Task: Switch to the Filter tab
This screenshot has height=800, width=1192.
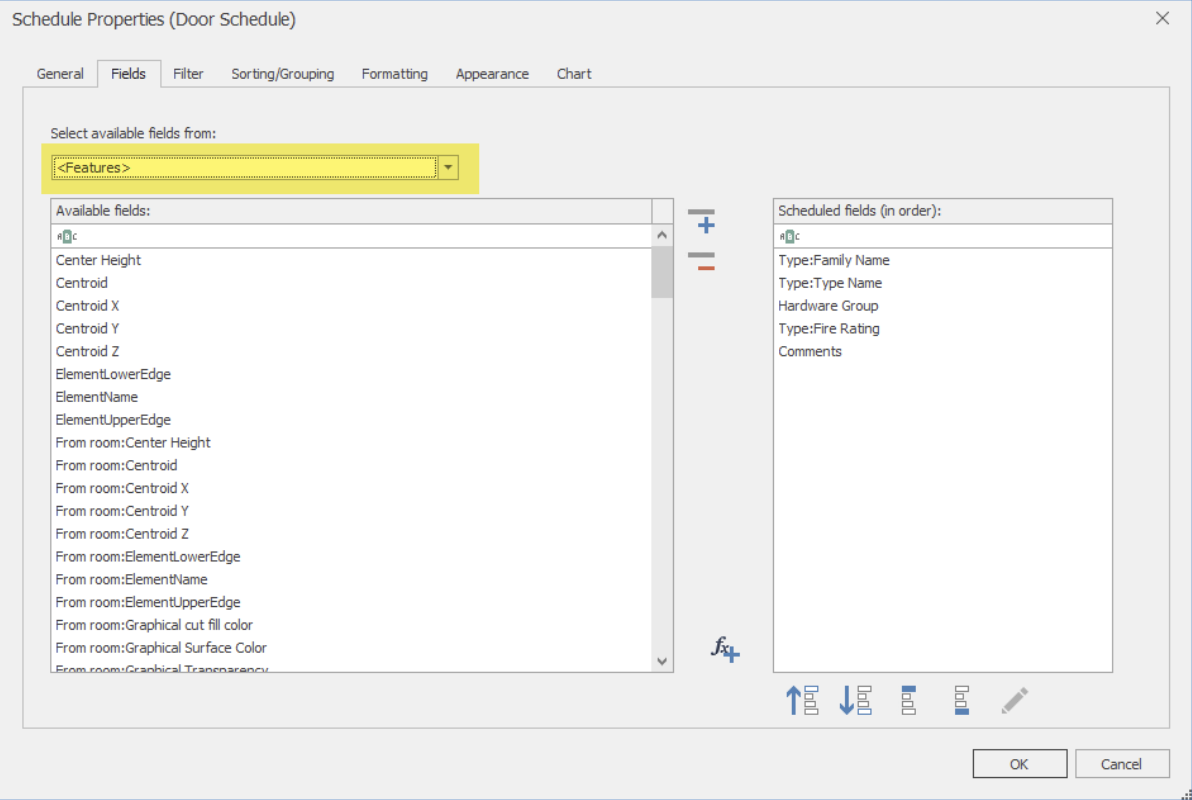Action: [188, 73]
